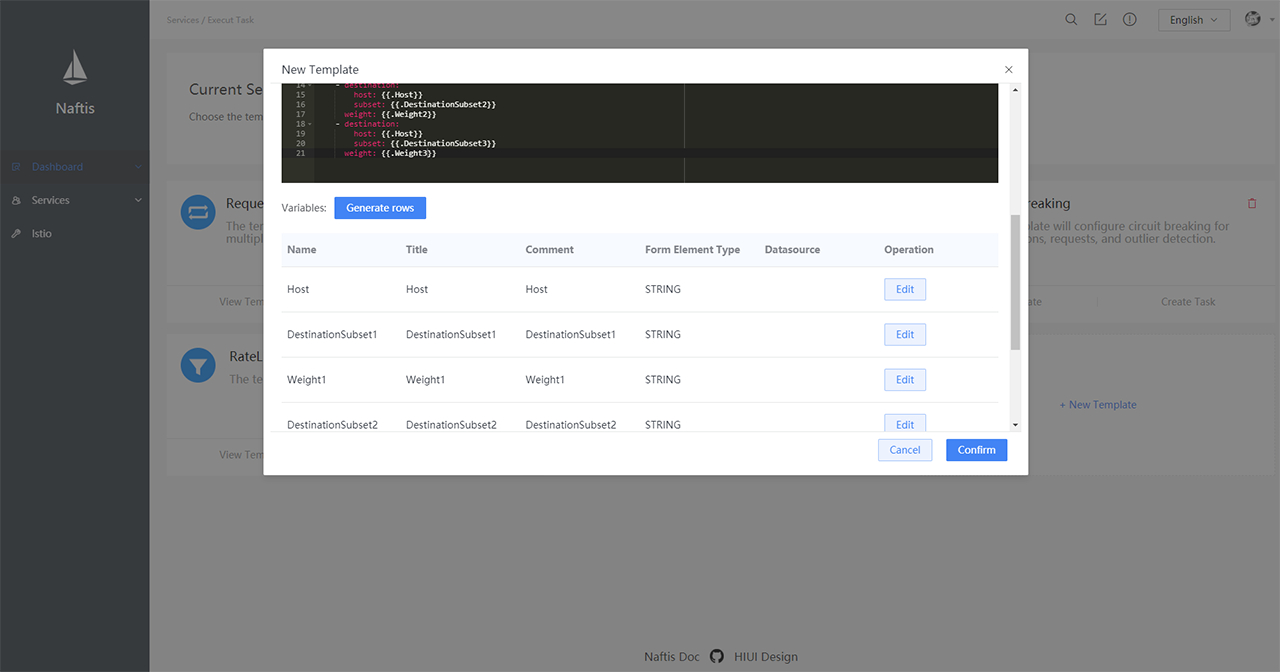Image resolution: width=1280 pixels, height=672 pixels.
Task: Edit the Host variable row
Action: 904,289
